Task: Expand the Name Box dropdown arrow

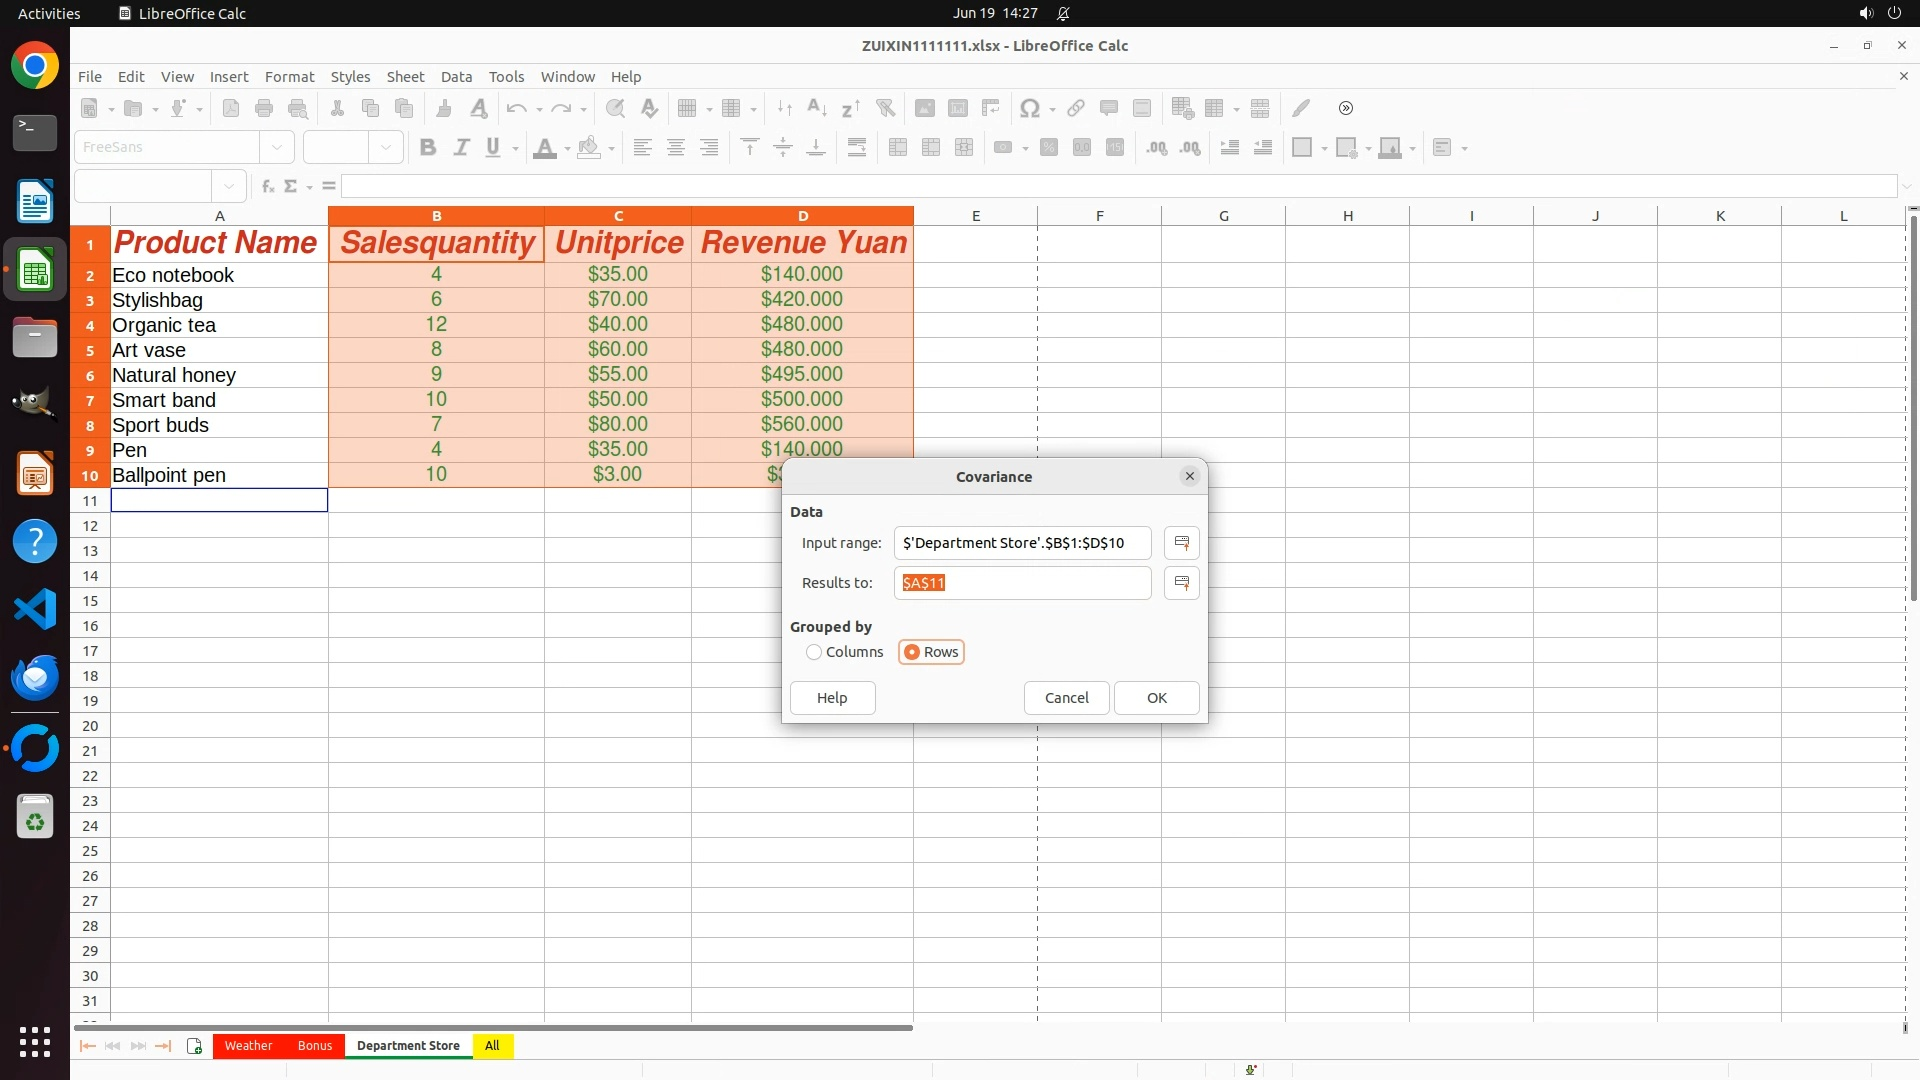Action: click(x=229, y=186)
